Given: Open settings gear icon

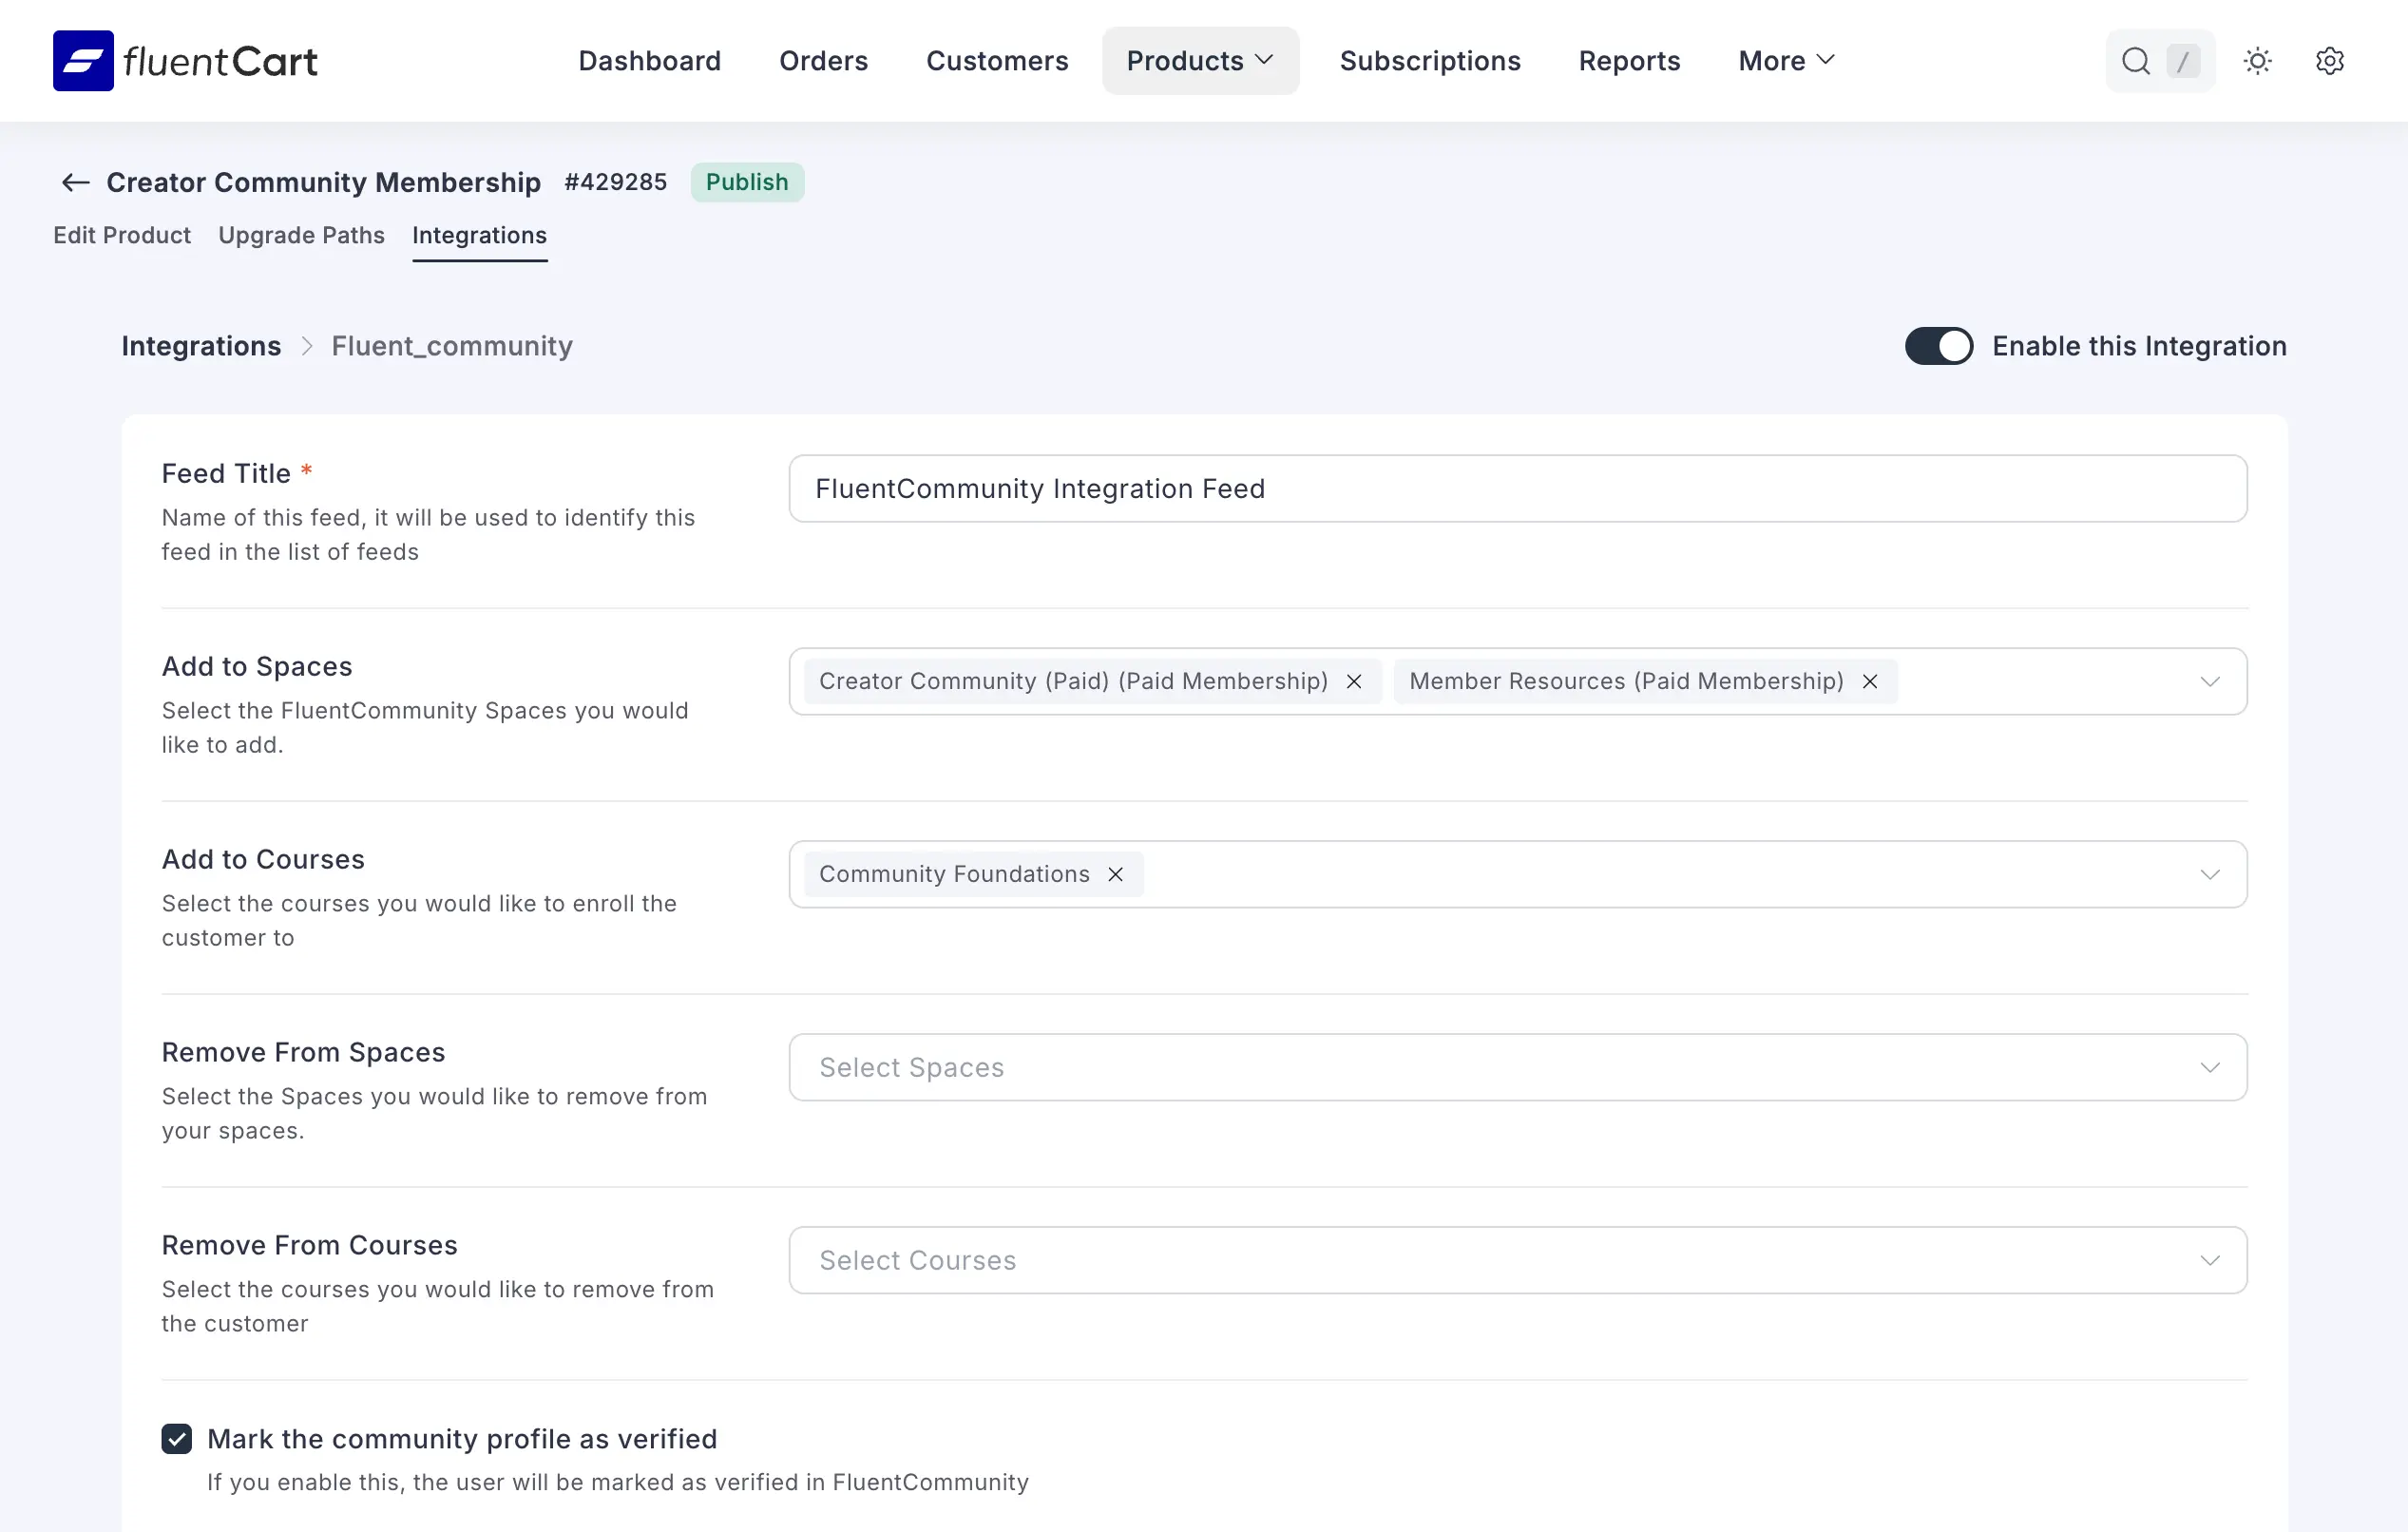Looking at the screenshot, I should click(x=2329, y=61).
